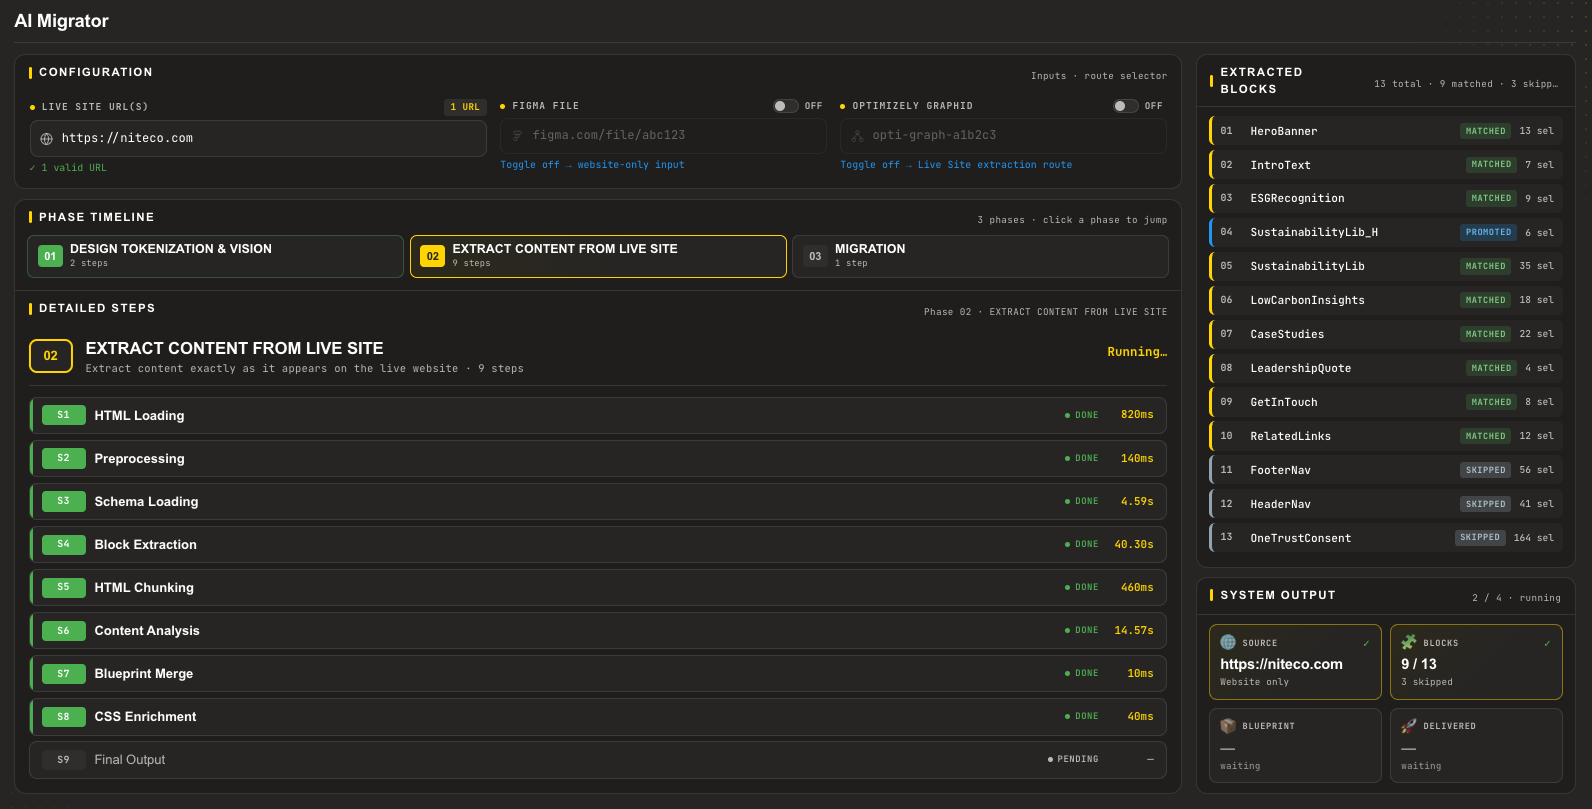The height and width of the screenshot is (809, 1592).
Task: Open the Content Analysis step row
Action: click(x=598, y=630)
